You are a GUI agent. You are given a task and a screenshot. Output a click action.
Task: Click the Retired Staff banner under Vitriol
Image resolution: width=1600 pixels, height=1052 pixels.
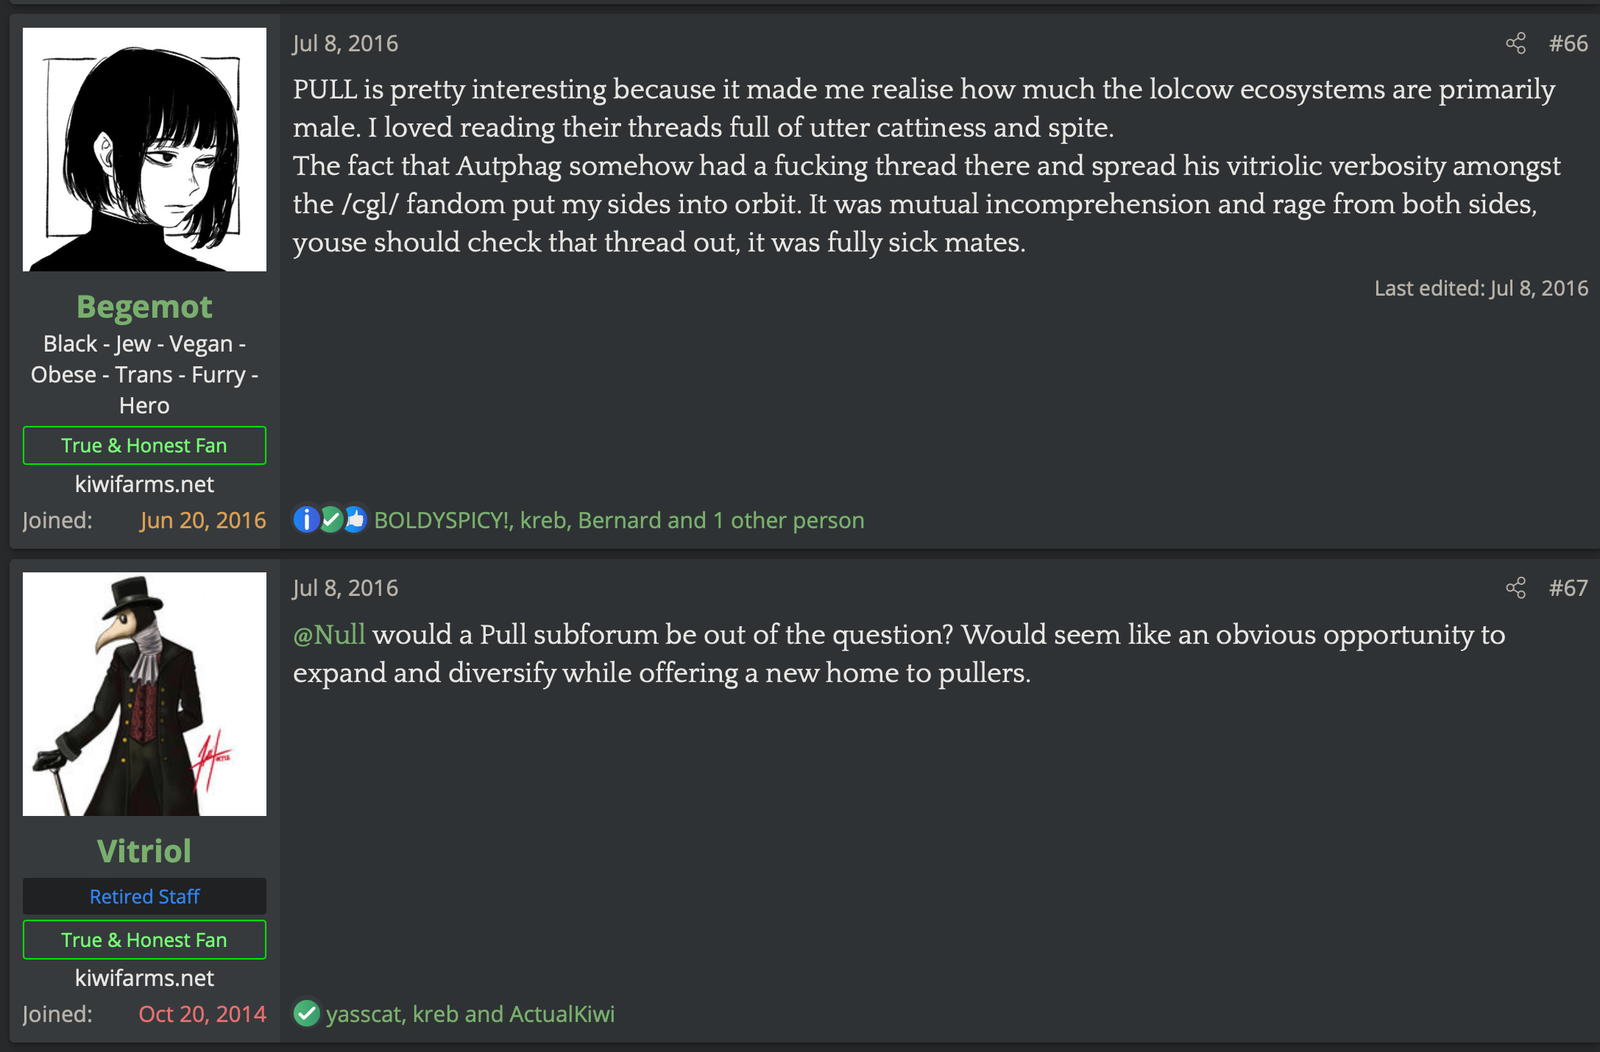coord(145,896)
